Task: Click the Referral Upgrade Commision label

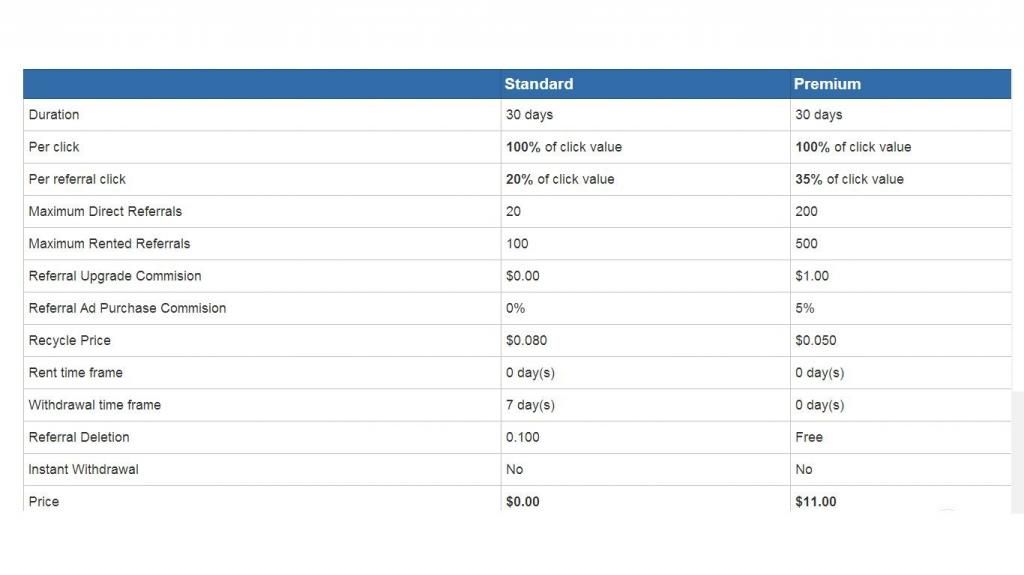Action: tap(115, 276)
